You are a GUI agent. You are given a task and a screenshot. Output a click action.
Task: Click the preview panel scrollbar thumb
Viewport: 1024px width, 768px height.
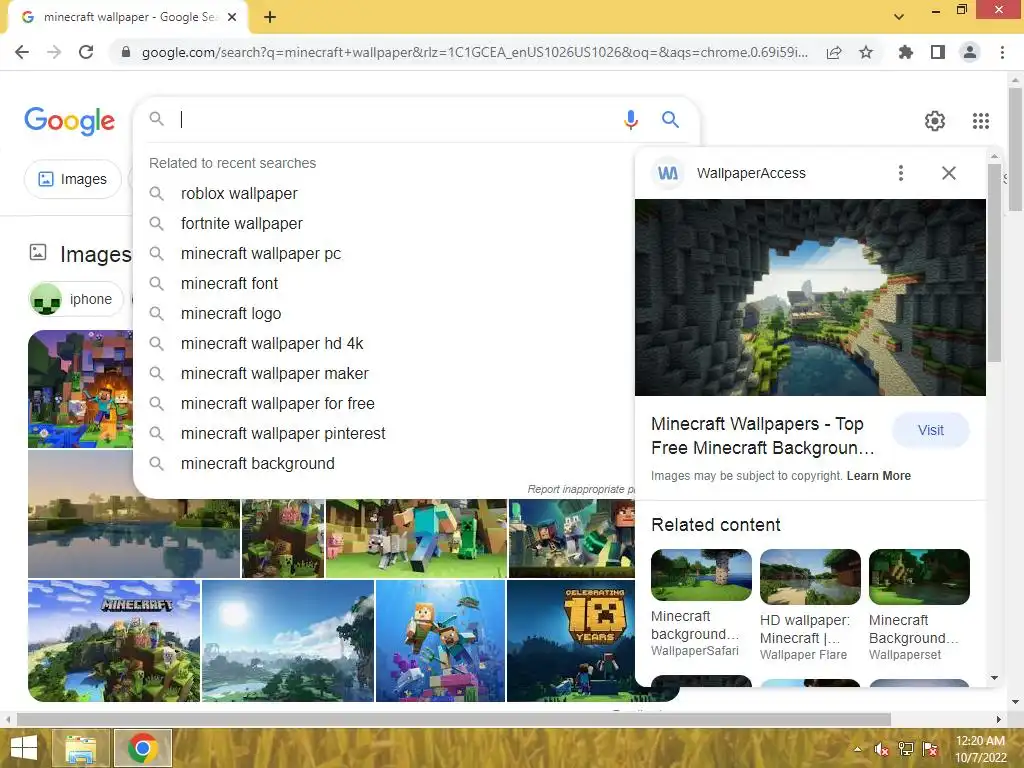click(994, 263)
